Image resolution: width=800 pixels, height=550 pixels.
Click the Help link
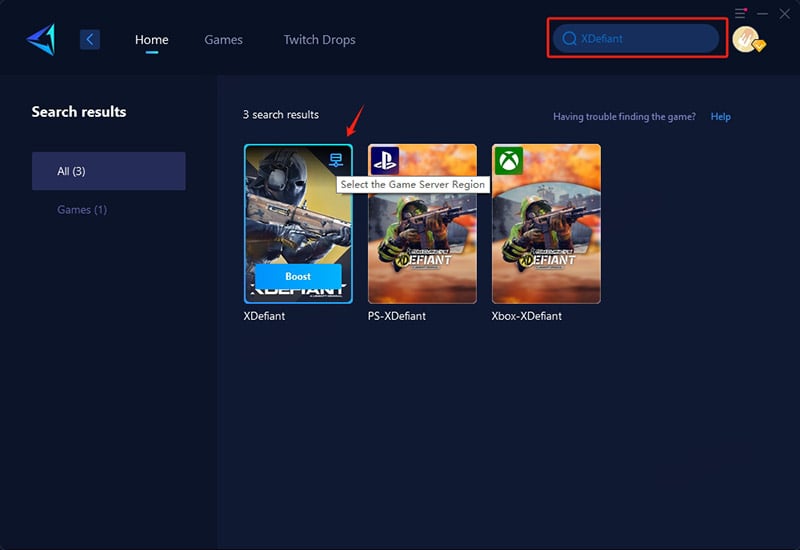[x=720, y=116]
